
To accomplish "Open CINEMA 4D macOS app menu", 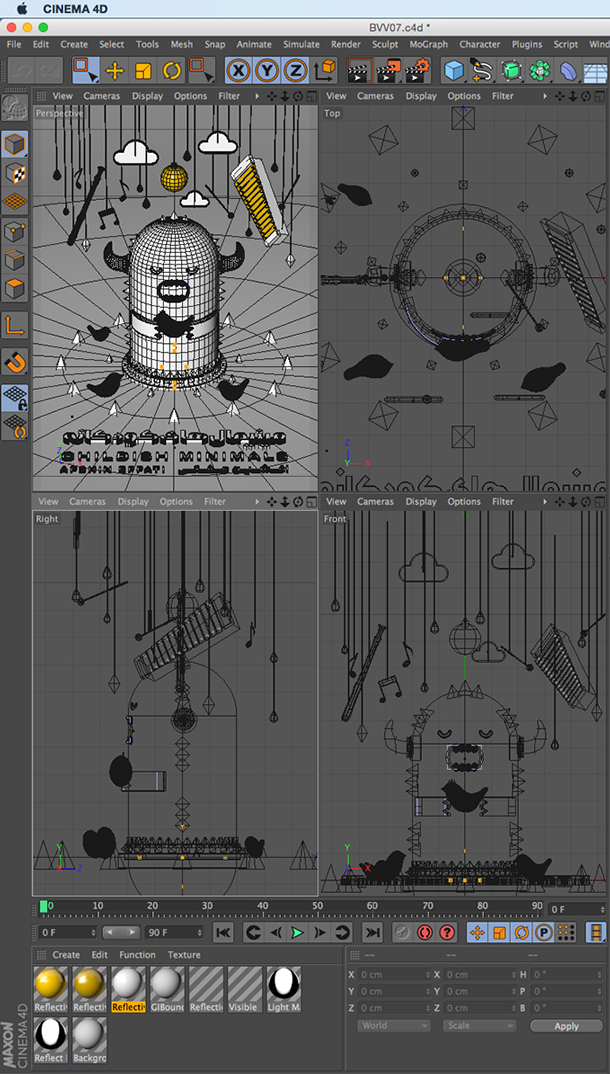I will point(75,9).
